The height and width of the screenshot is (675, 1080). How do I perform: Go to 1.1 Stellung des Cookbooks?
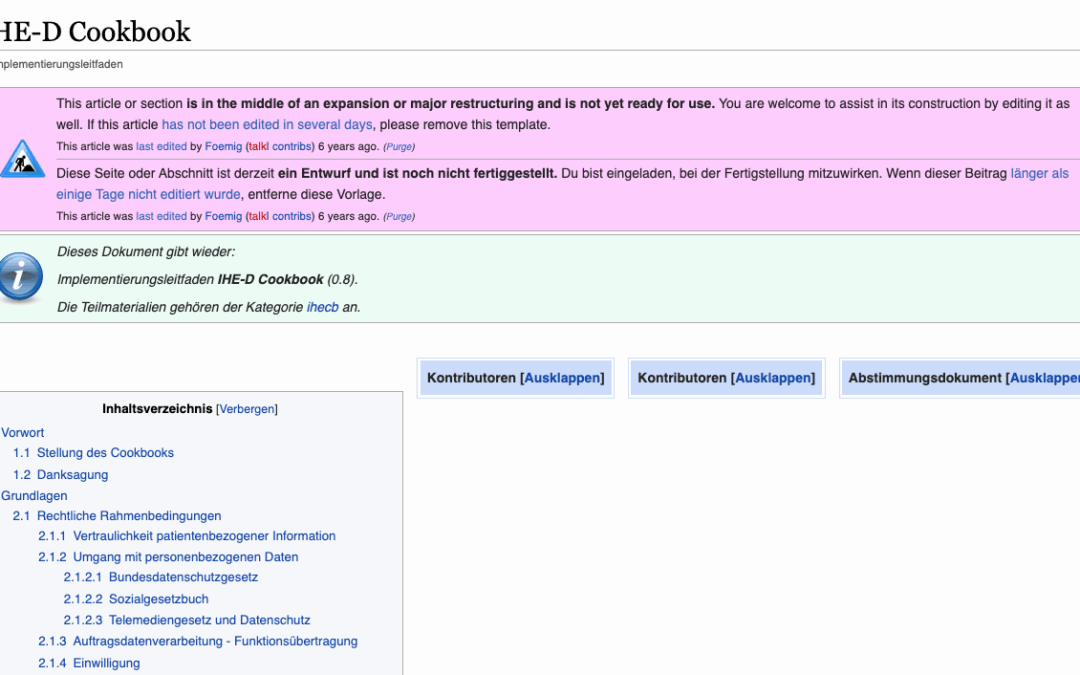pos(93,453)
